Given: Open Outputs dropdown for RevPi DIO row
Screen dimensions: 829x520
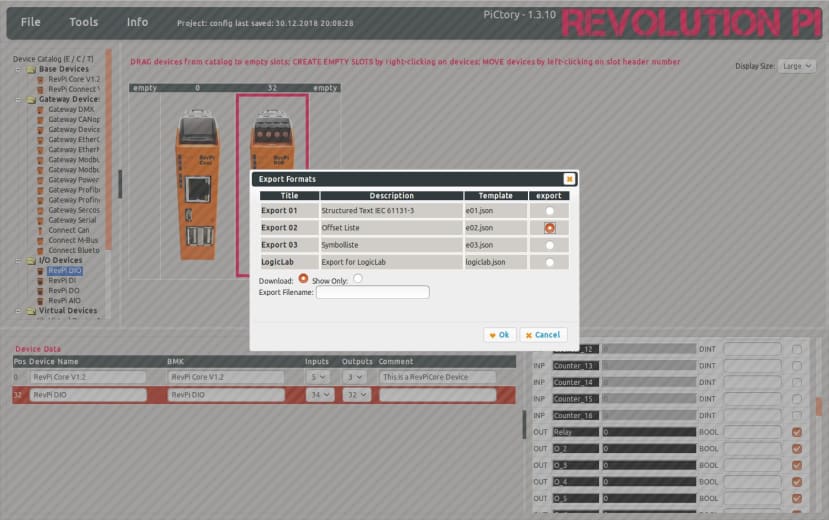Looking at the screenshot, I should click(356, 395).
